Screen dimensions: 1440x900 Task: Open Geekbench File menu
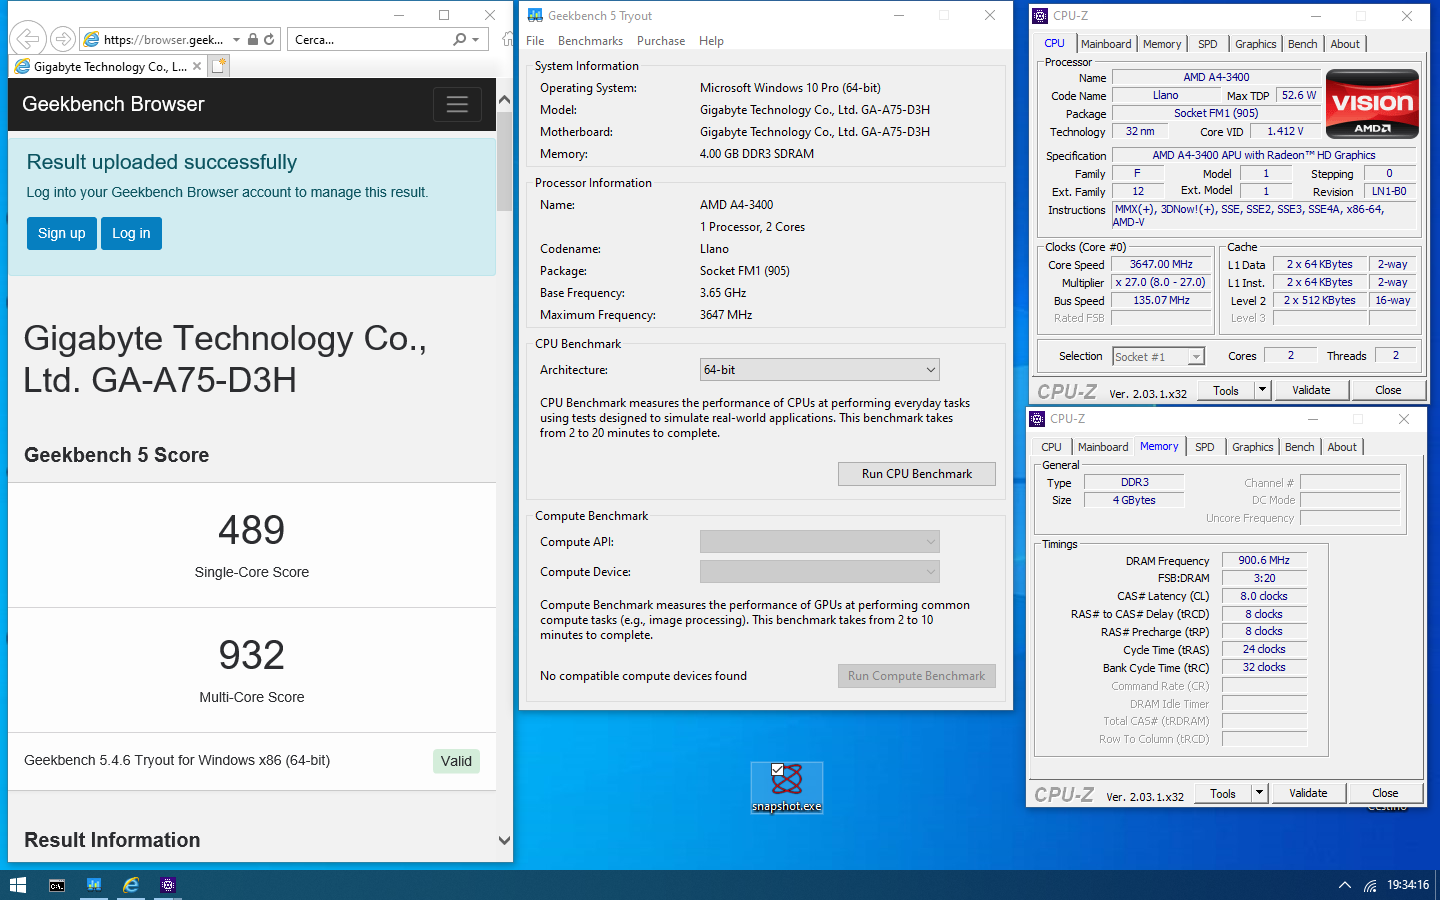(x=535, y=41)
